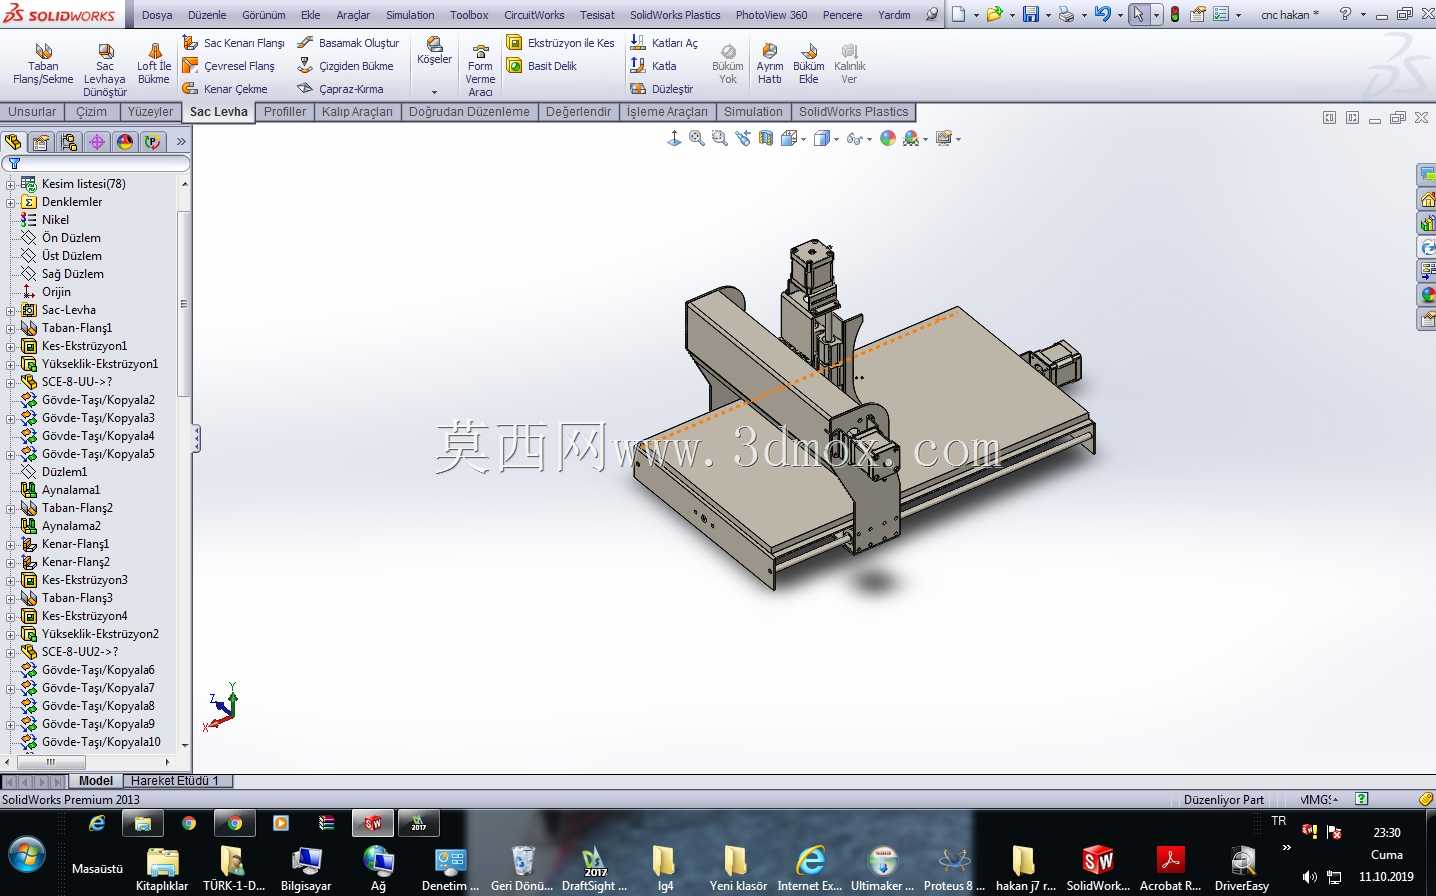This screenshot has width=1436, height=896.
Task: Expand the Kesim listesi(78) node
Action: [x=11, y=184]
